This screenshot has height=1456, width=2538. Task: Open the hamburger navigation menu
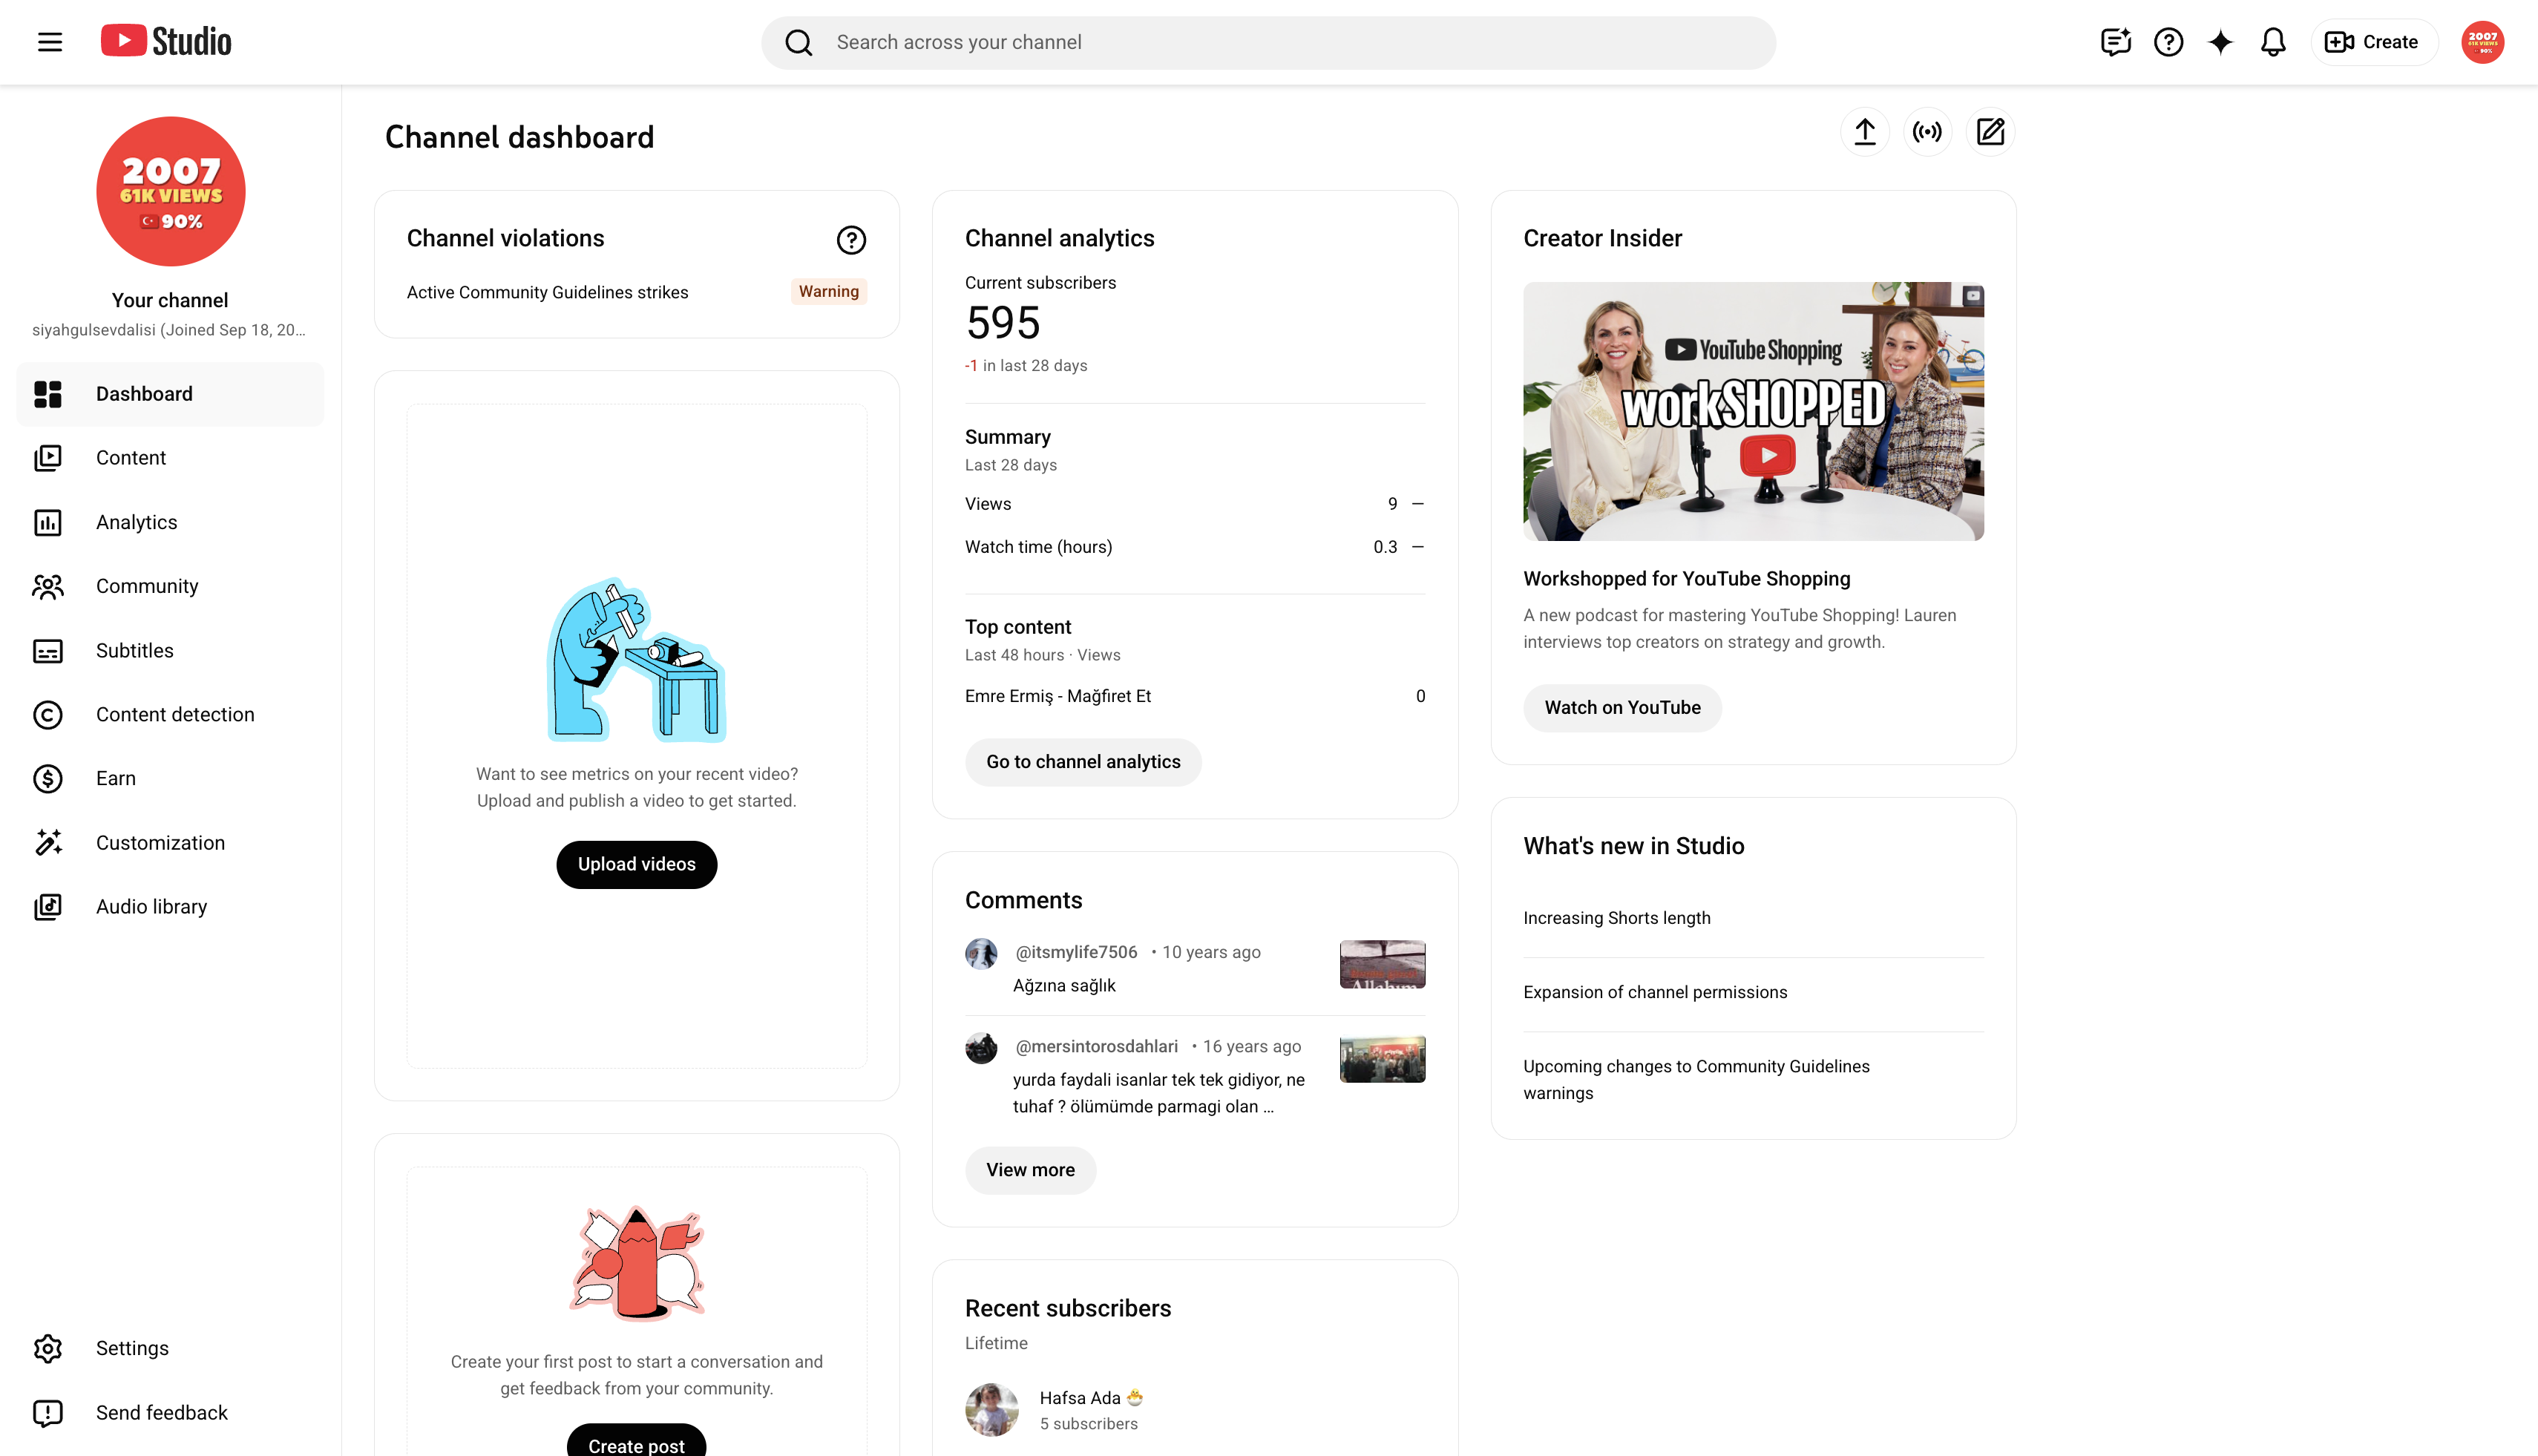pos(50,42)
